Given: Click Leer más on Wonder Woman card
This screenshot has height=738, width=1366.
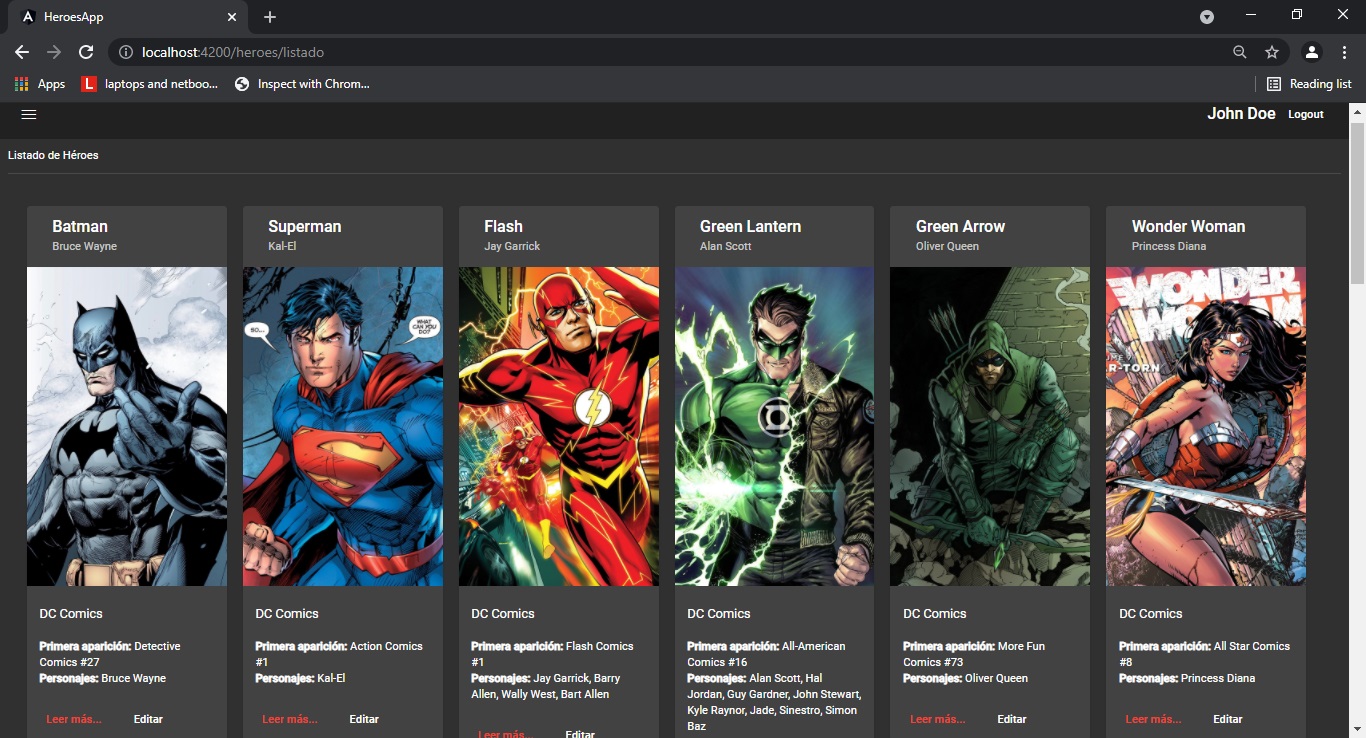Looking at the screenshot, I should pos(1153,719).
